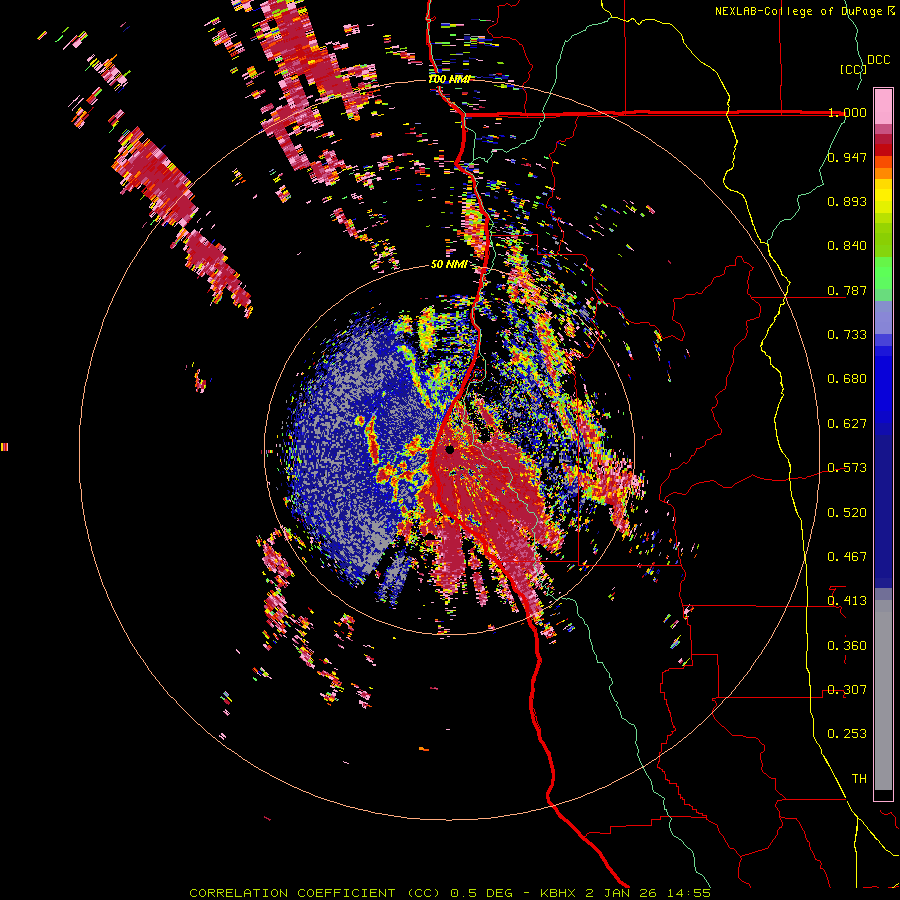Click the 0.840 value on the color scale
This screenshot has width=900, height=900.
pos(847,245)
